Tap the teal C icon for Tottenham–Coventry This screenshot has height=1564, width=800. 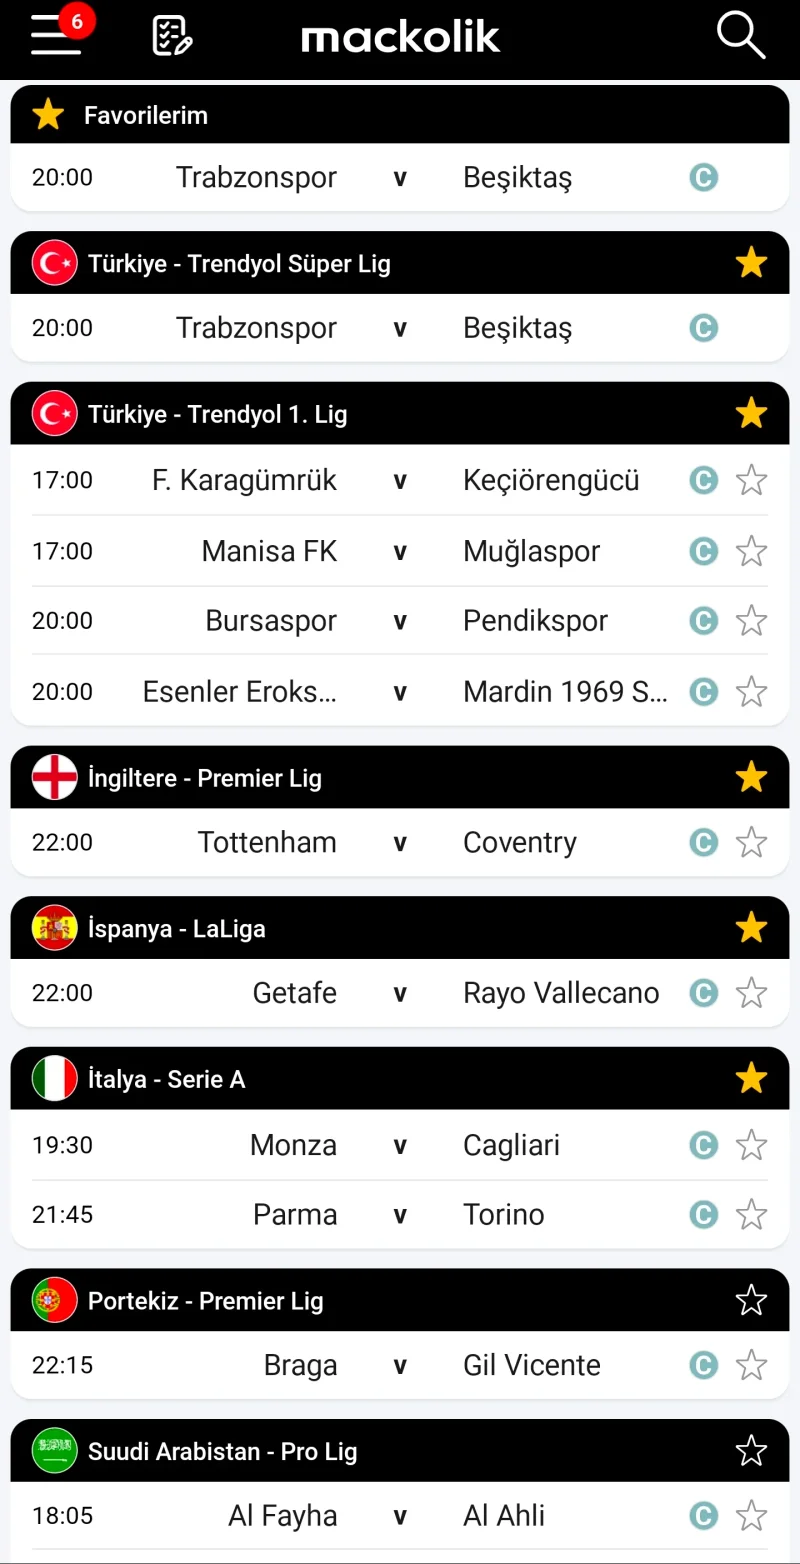coord(704,843)
